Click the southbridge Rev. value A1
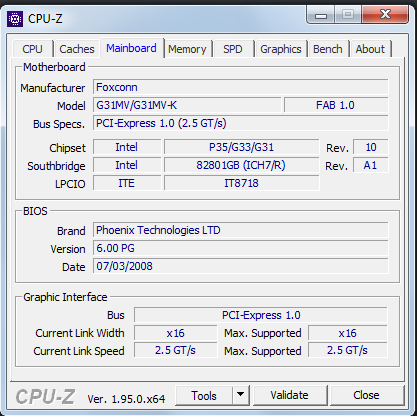 371,165
